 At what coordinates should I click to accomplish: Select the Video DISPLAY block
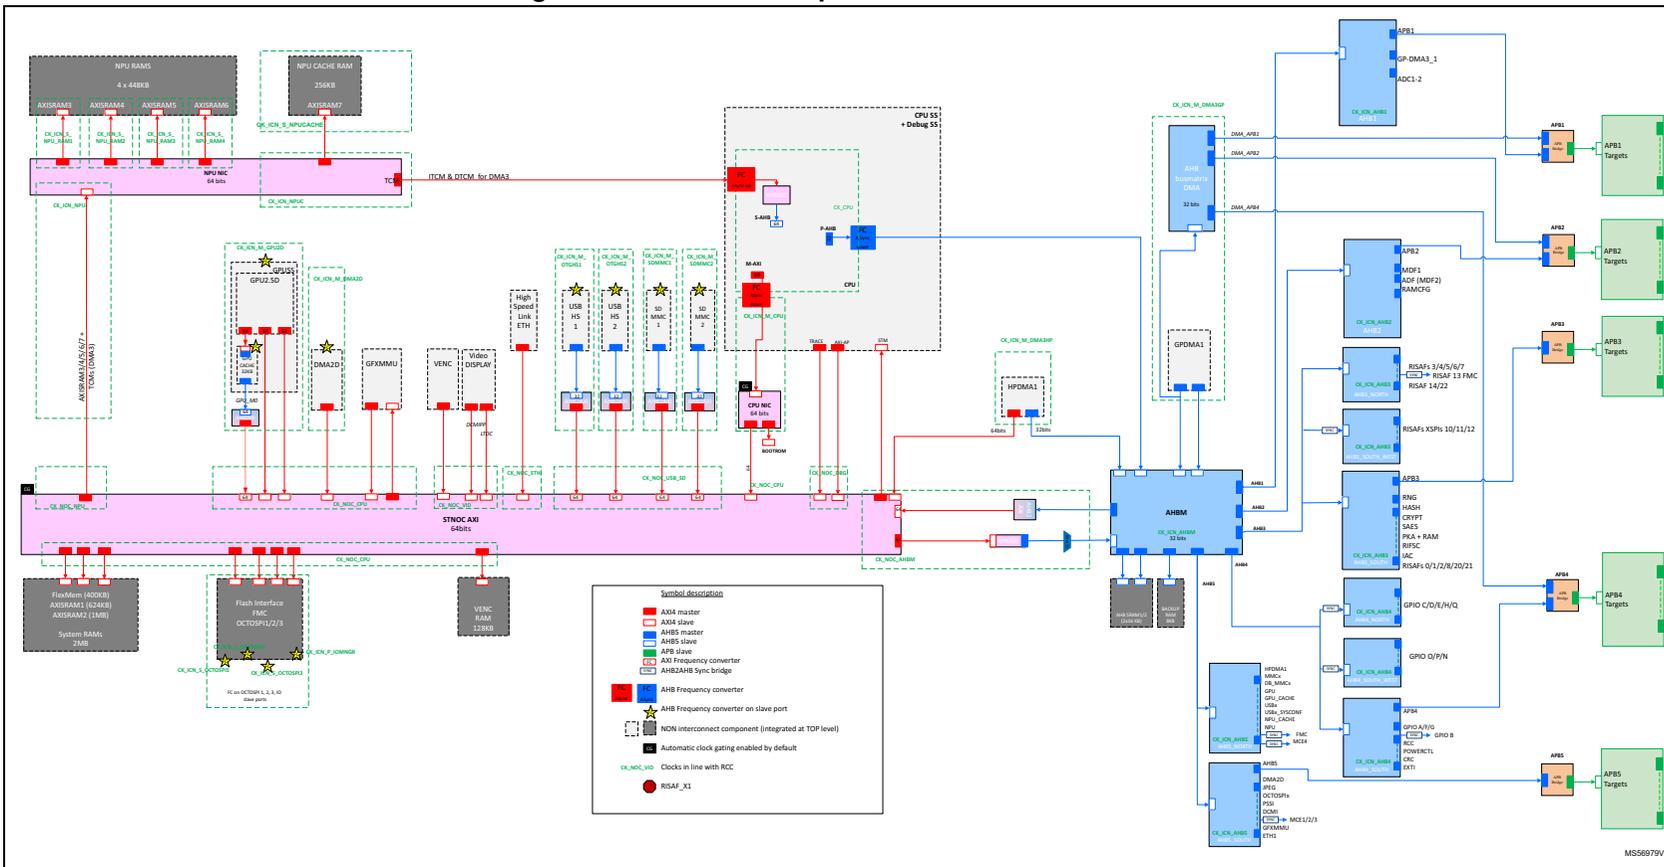point(478,379)
